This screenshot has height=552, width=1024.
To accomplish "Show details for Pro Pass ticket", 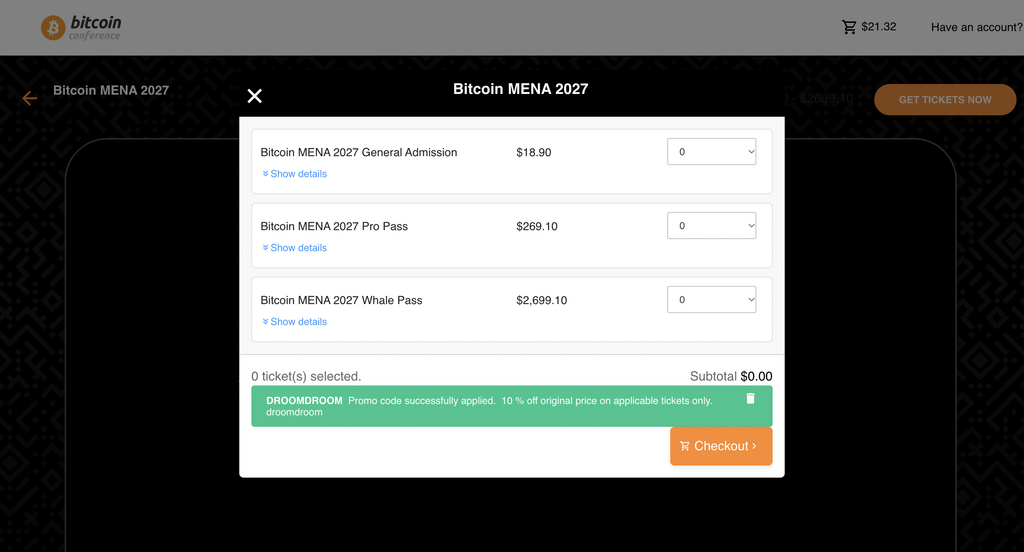I will (295, 248).
